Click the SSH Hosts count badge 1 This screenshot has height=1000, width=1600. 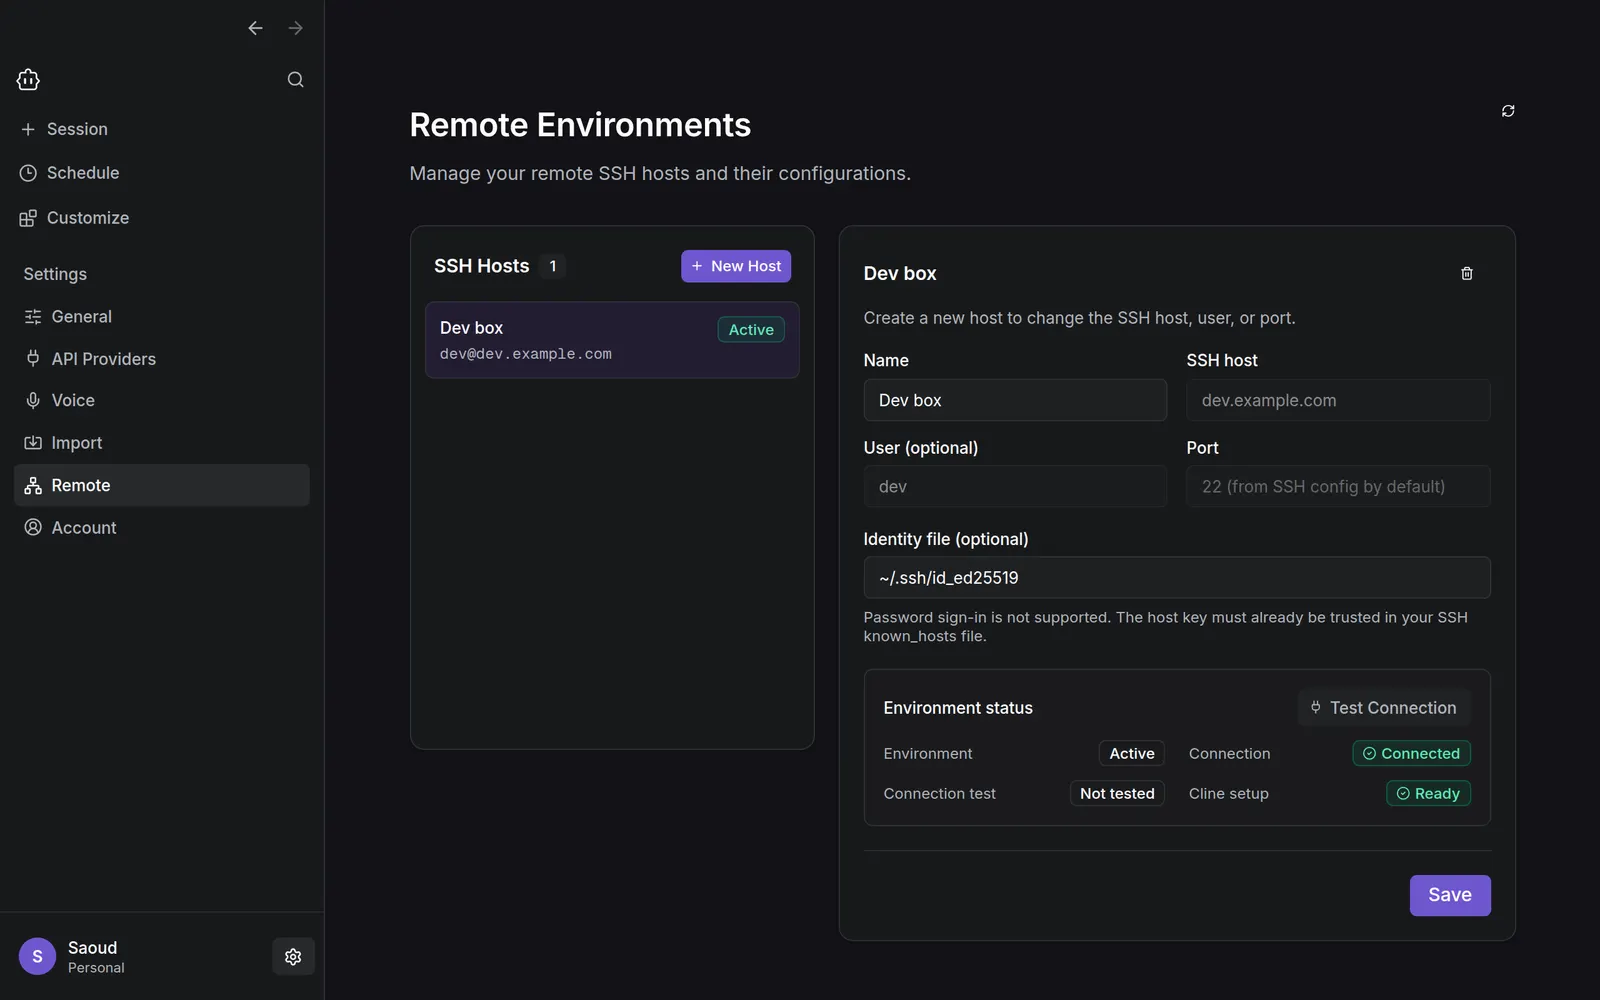coord(552,266)
